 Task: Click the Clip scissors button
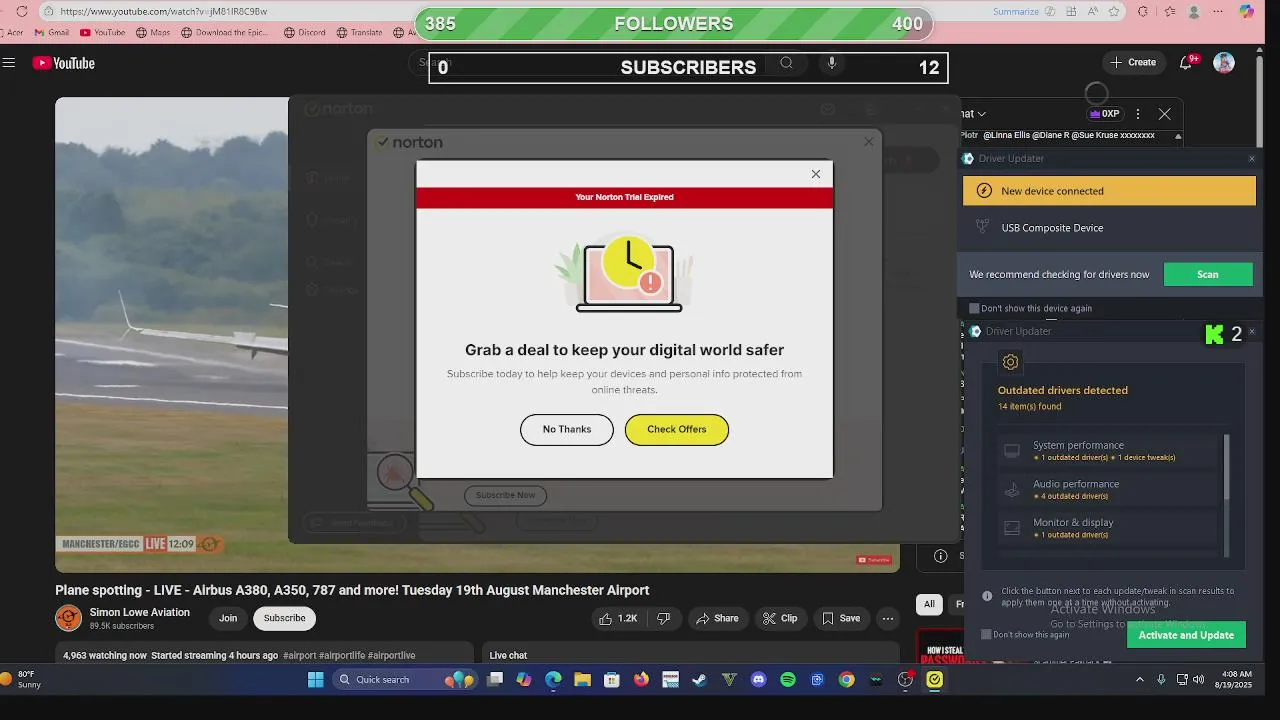pos(780,618)
